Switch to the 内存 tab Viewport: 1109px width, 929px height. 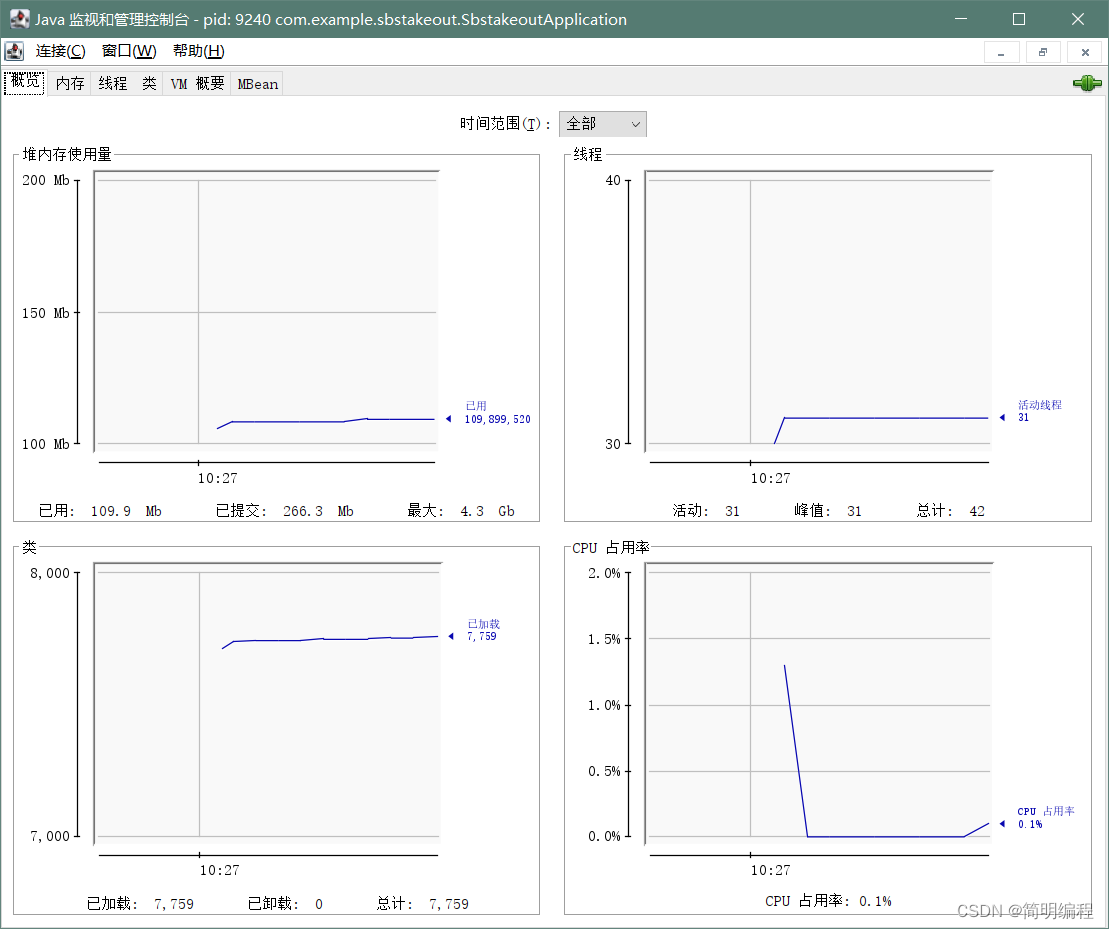69,83
